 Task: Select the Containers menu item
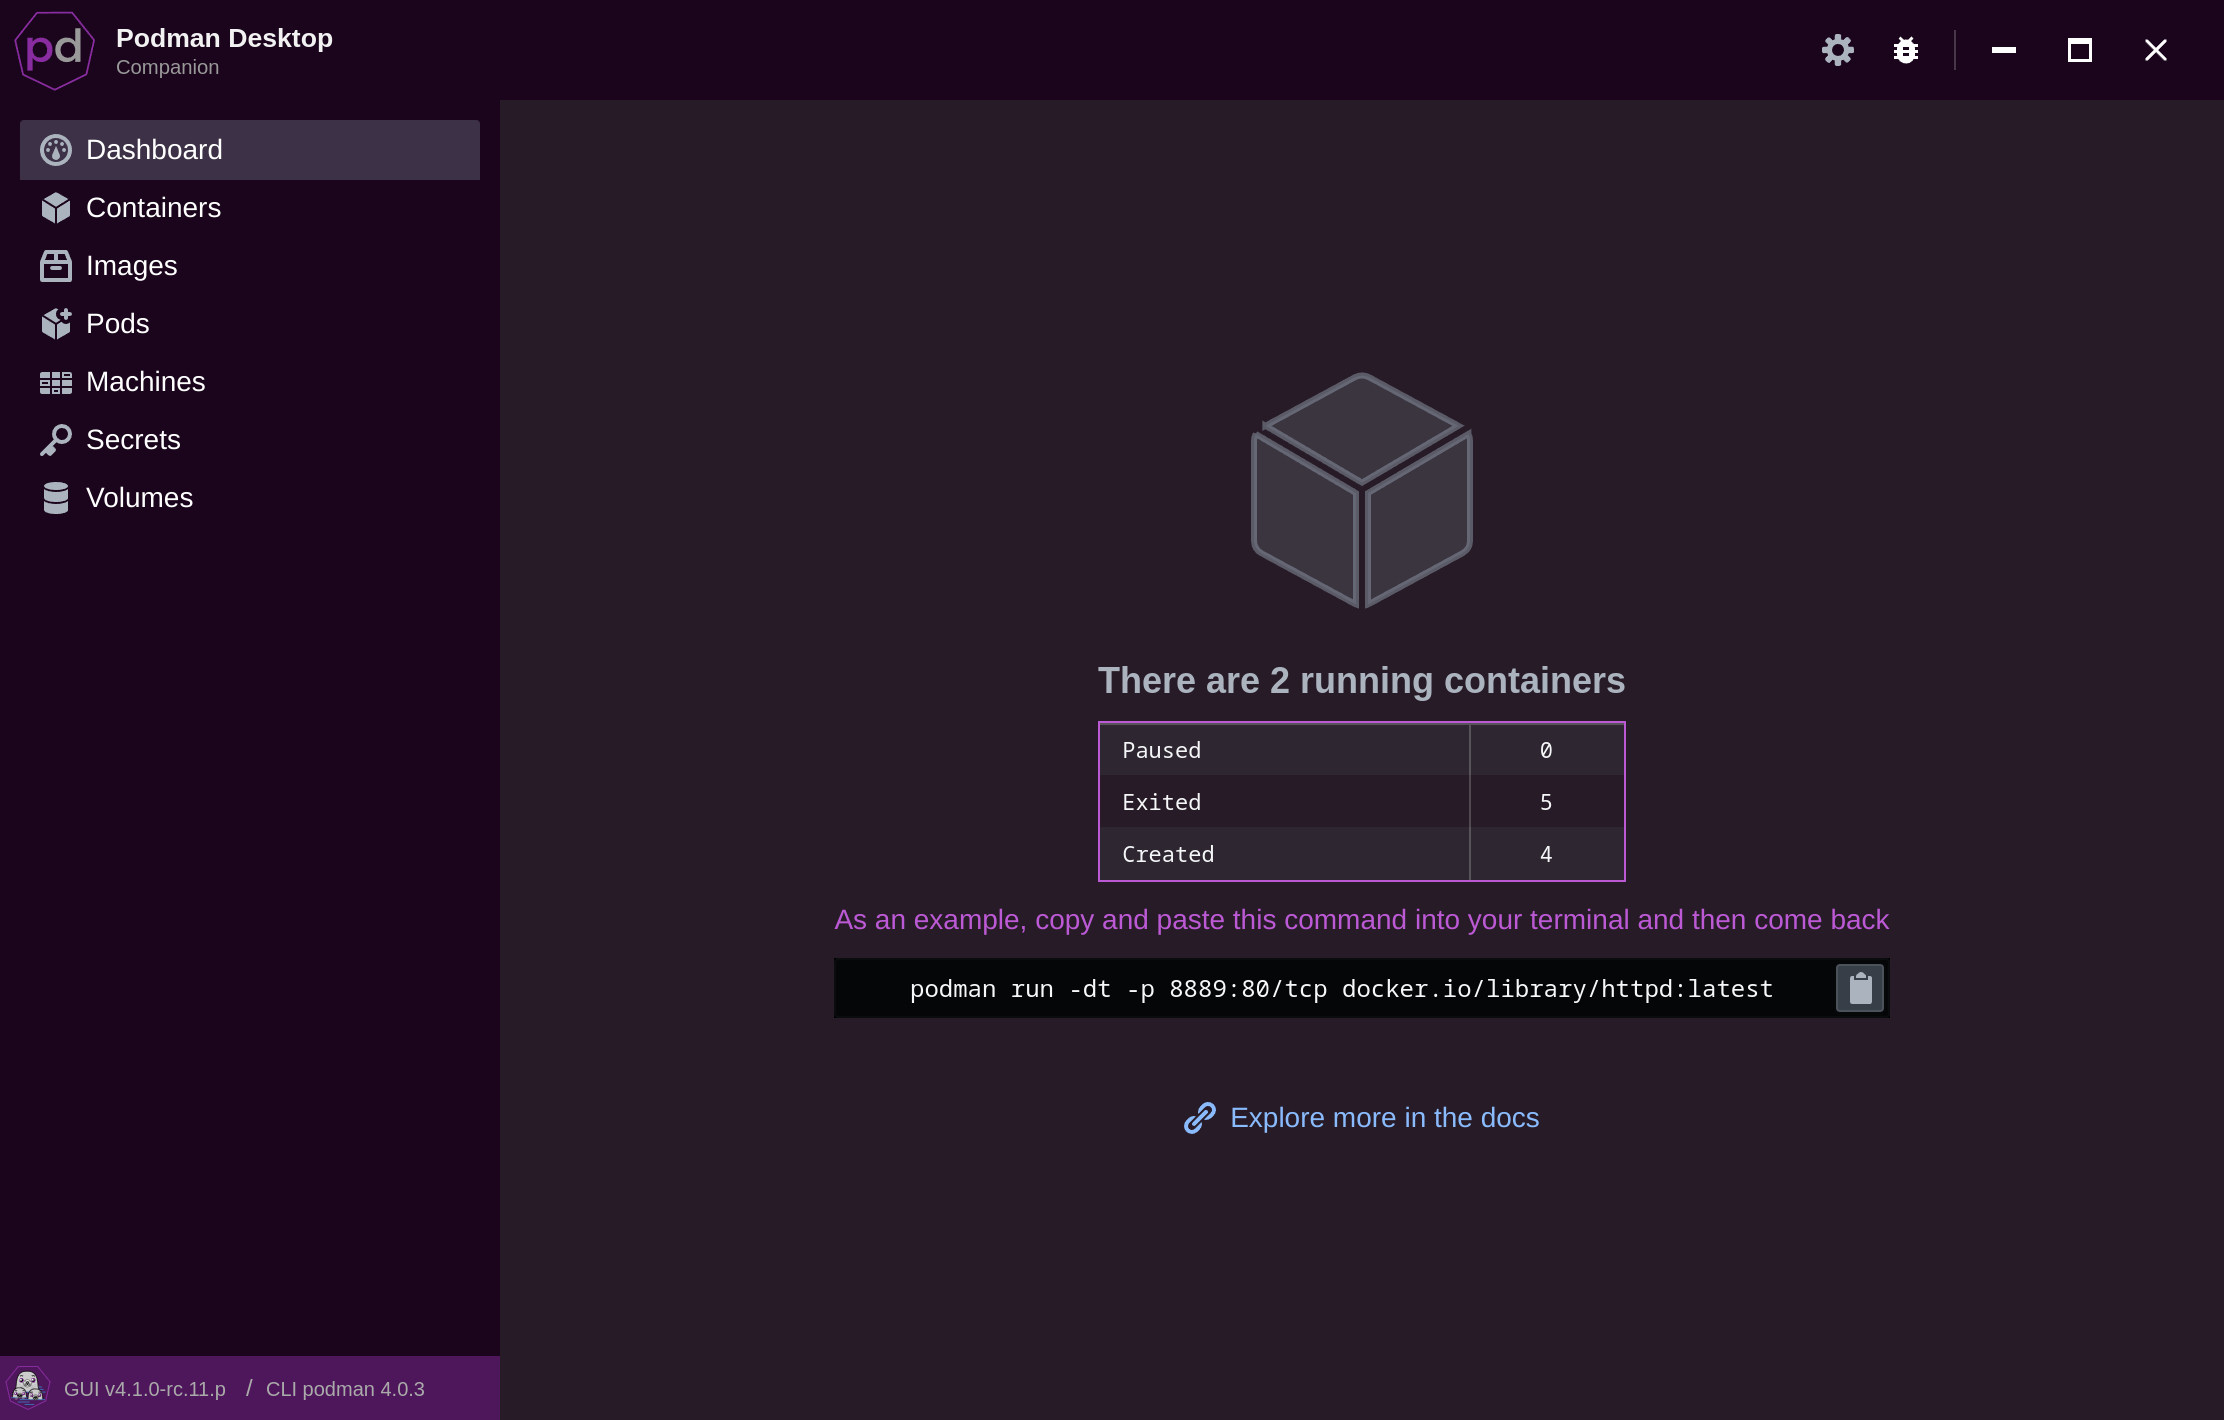[154, 207]
